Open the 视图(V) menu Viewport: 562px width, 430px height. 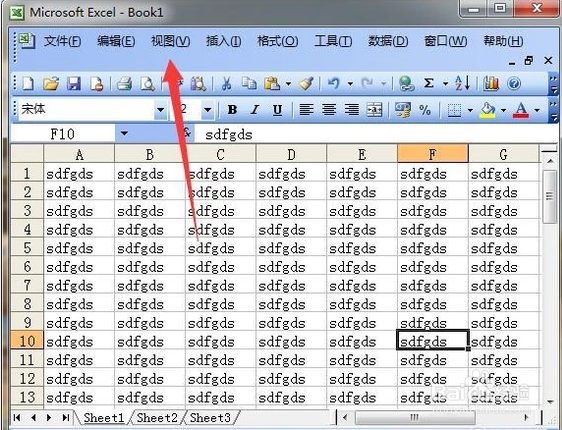click(x=170, y=41)
